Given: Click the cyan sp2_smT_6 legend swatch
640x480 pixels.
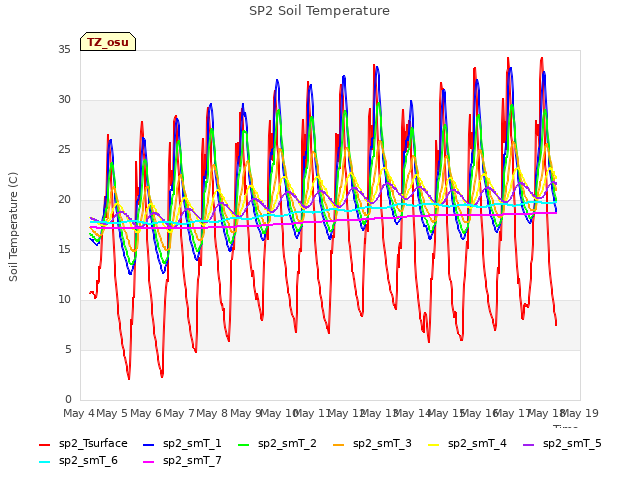Looking at the screenshot, I should coord(44,462).
